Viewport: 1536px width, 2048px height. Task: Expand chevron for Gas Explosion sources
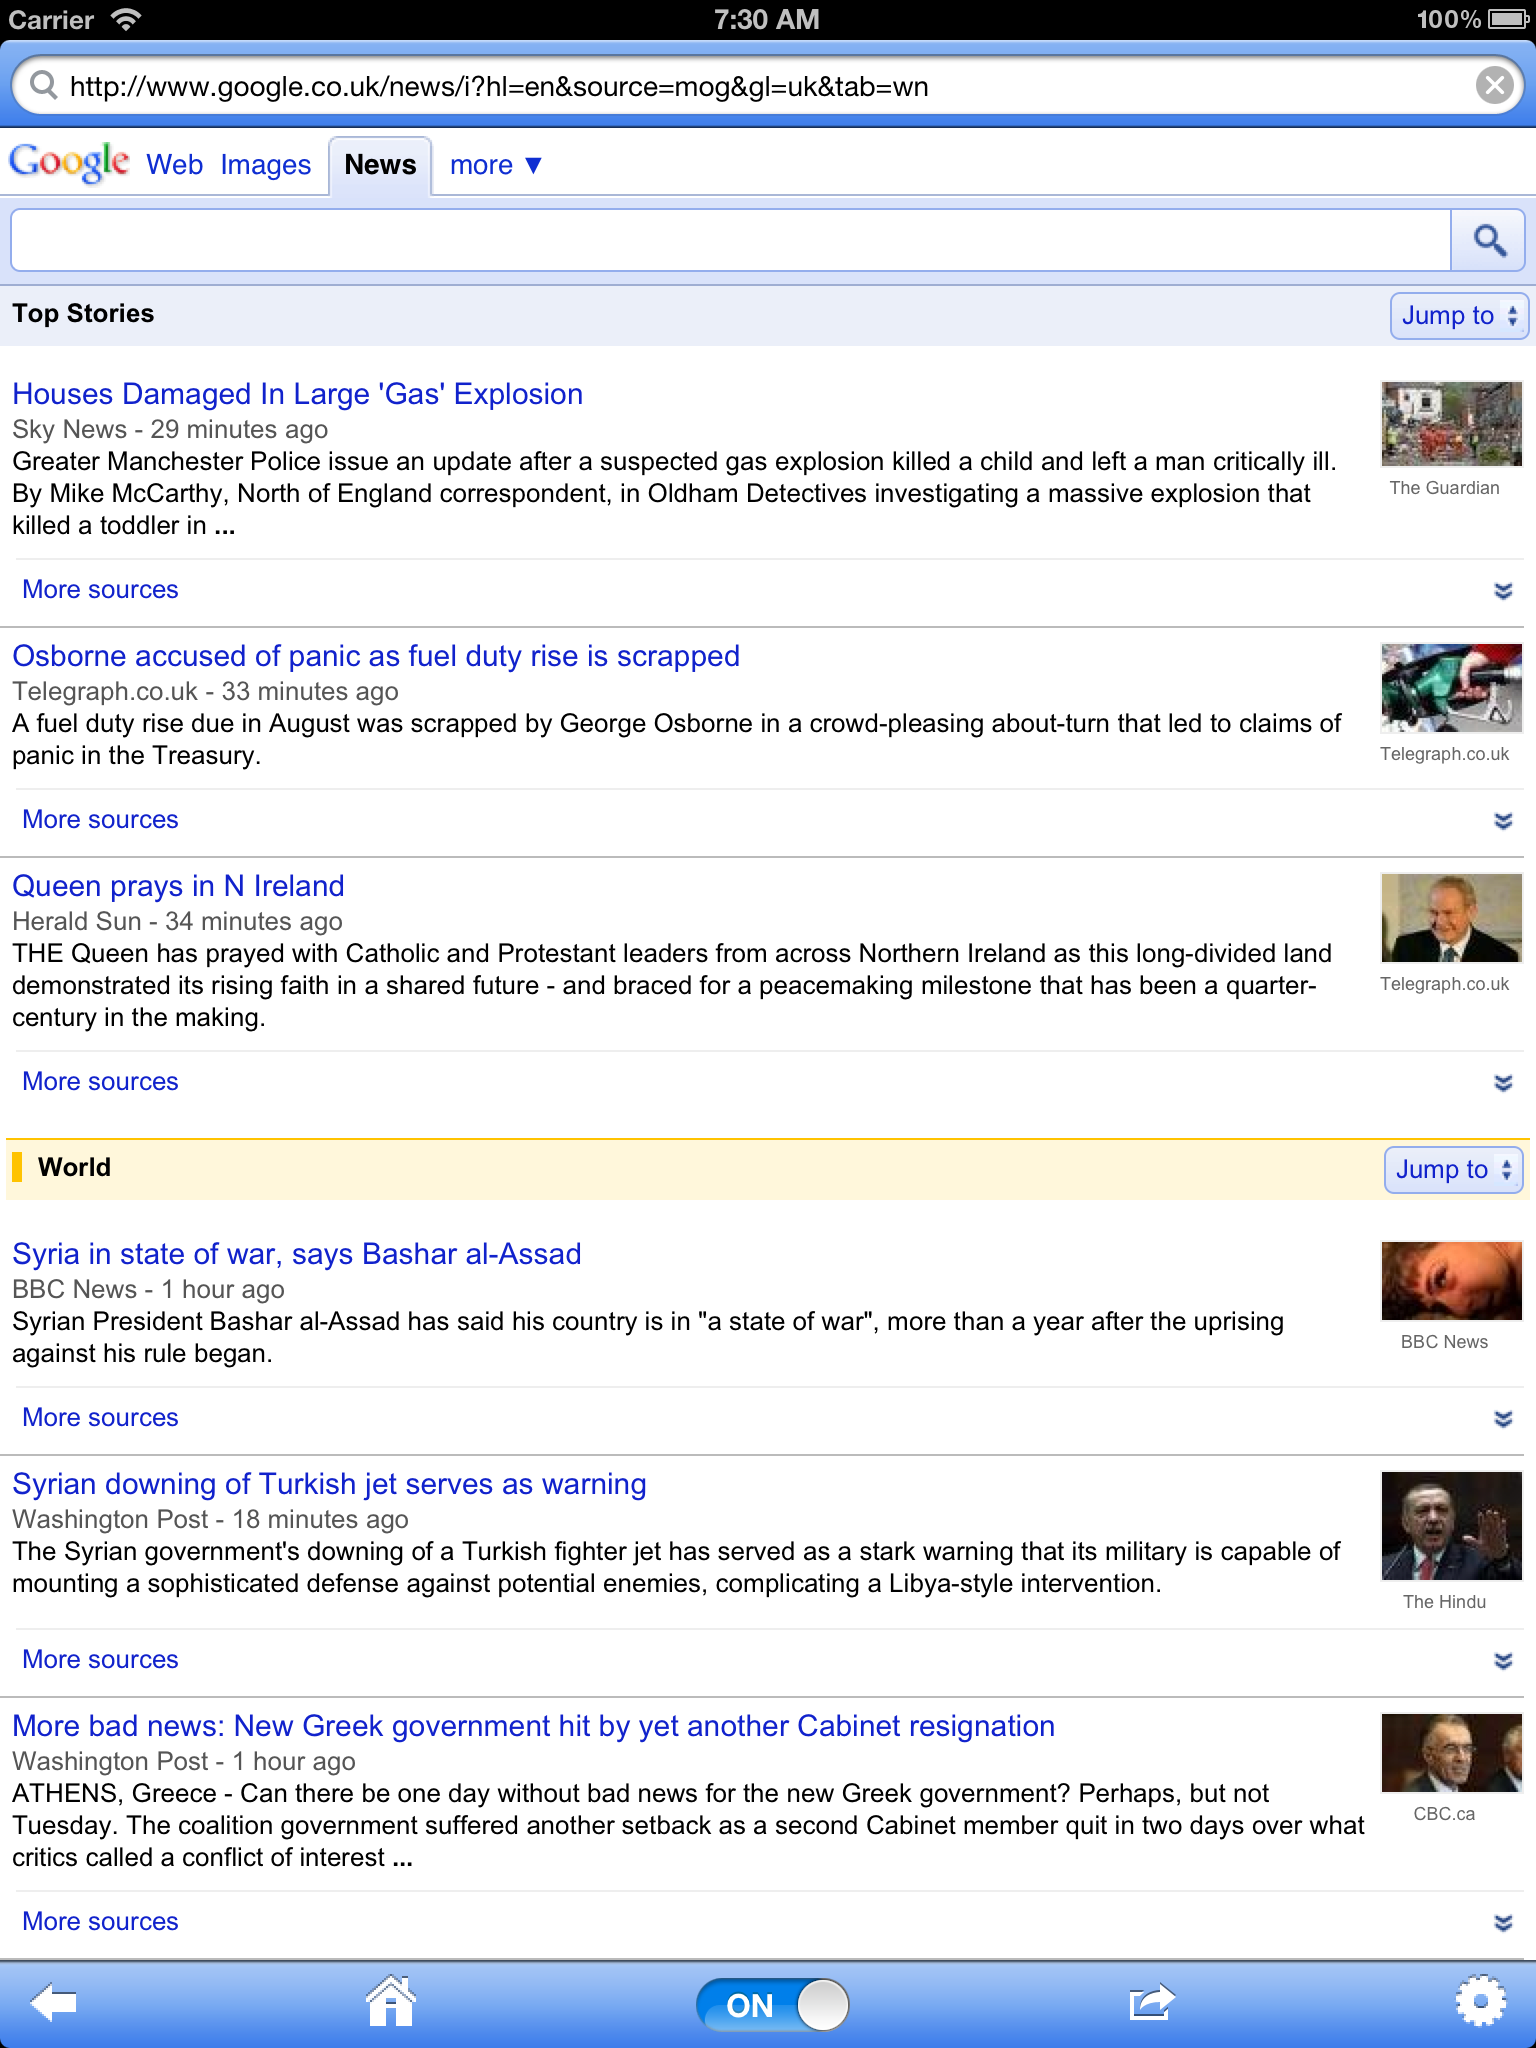click(1502, 591)
